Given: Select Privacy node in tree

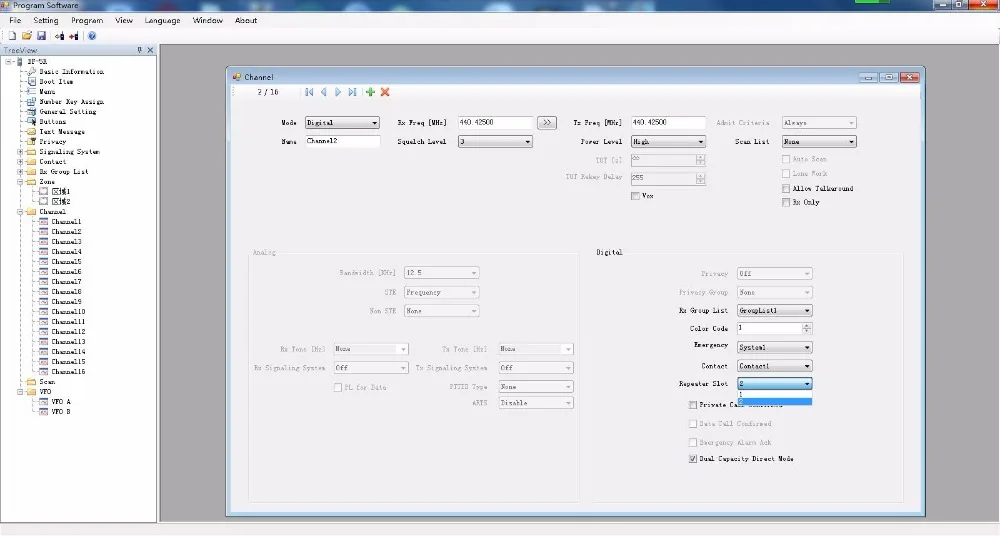Looking at the screenshot, I should coord(52,142).
